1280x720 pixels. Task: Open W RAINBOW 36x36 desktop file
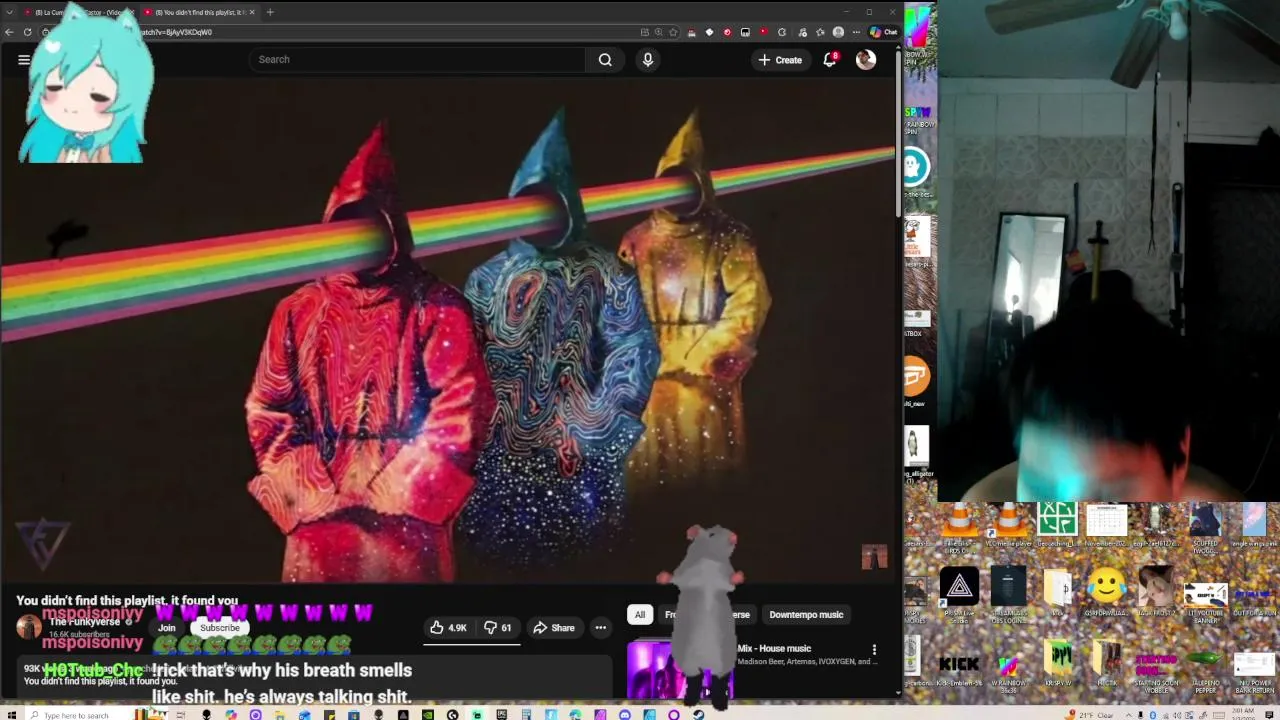pyautogui.click(x=1008, y=669)
